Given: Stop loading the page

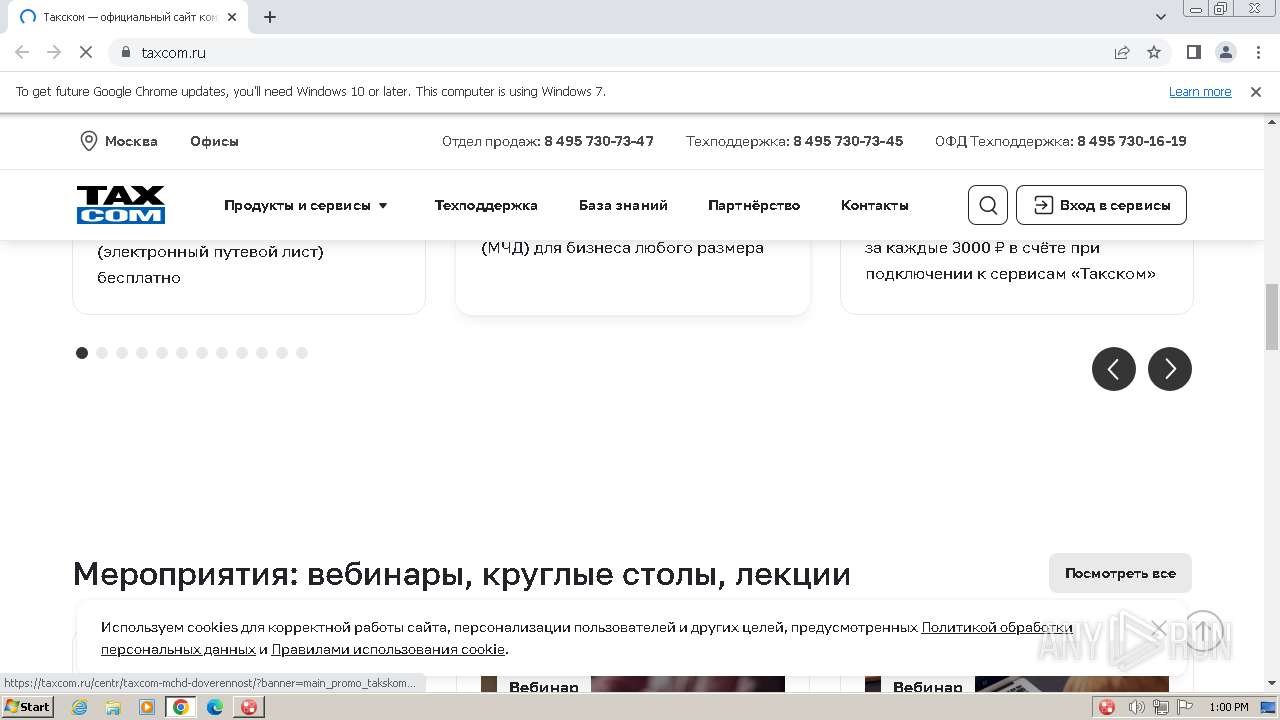Looking at the screenshot, I should (86, 52).
